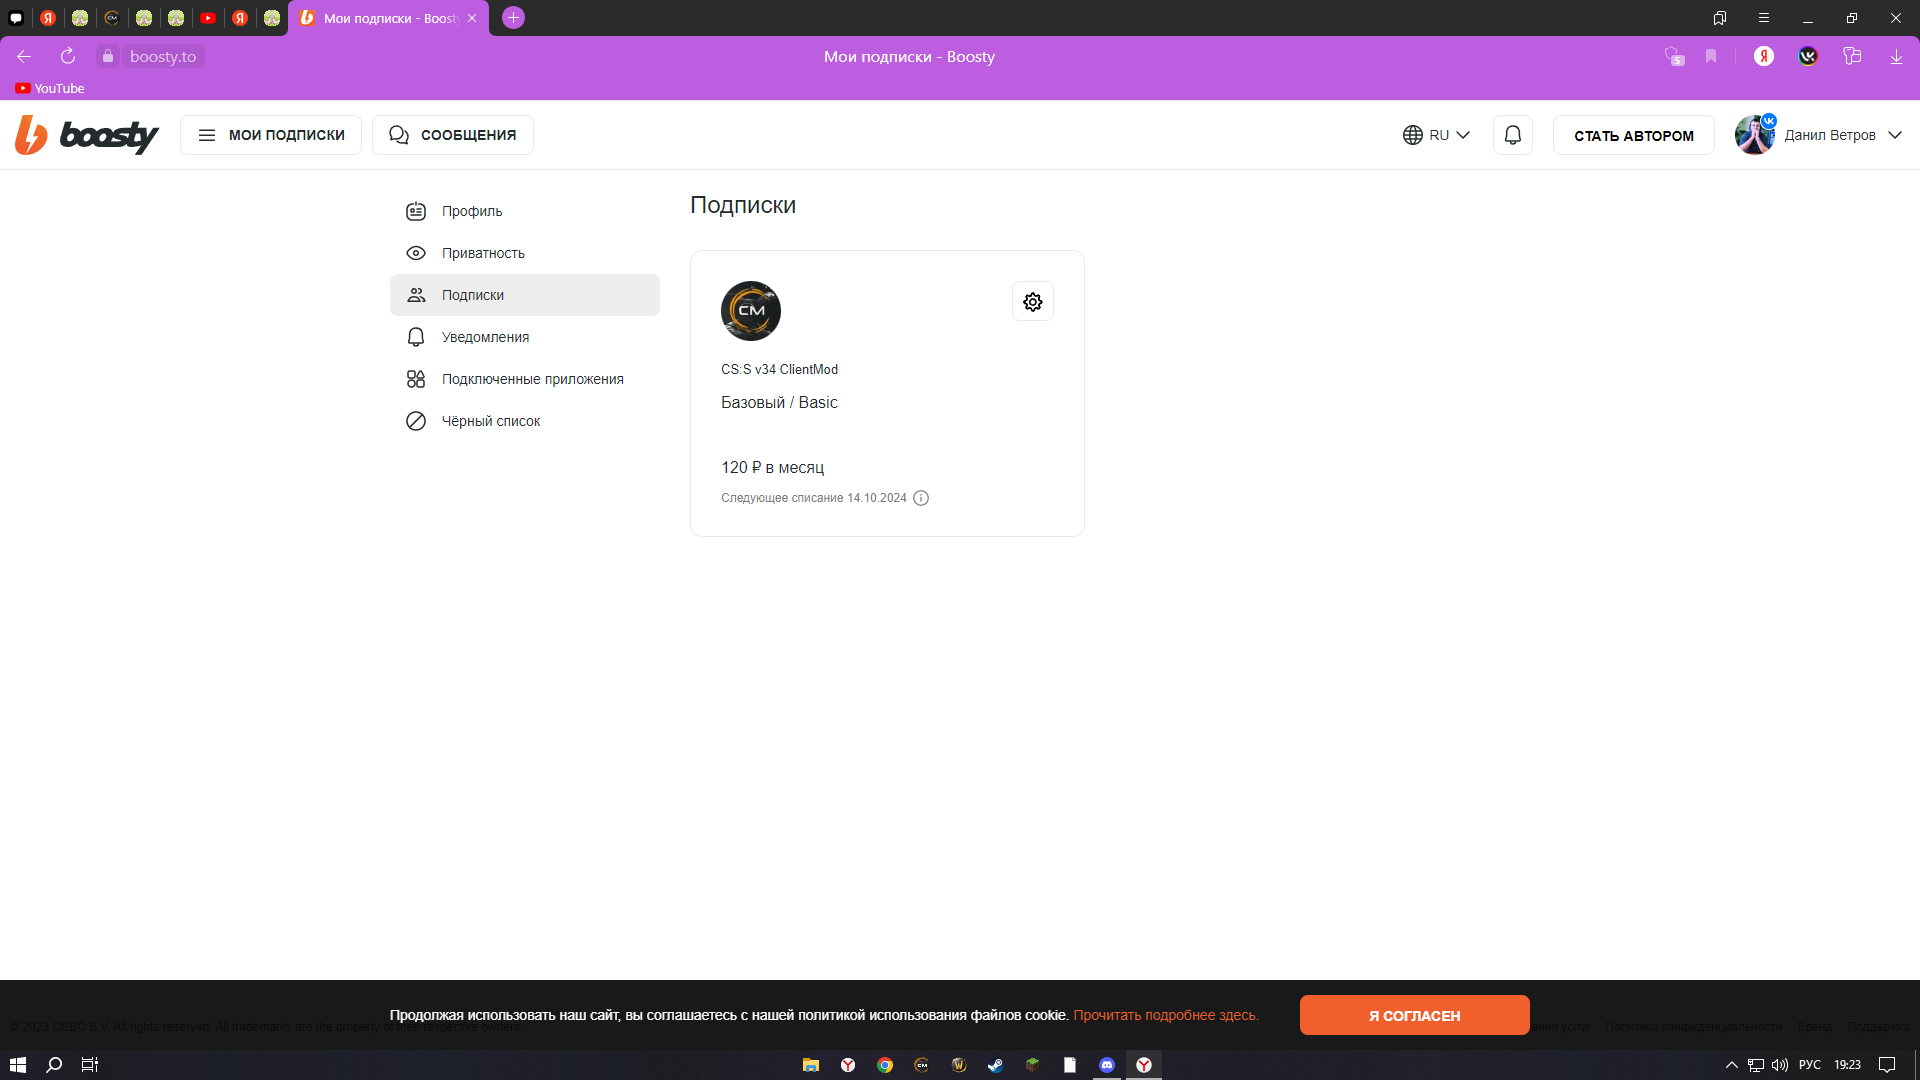This screenshot has height=1080, width=1920.
Task: Expand the RU language selector
Action: 1436,135
